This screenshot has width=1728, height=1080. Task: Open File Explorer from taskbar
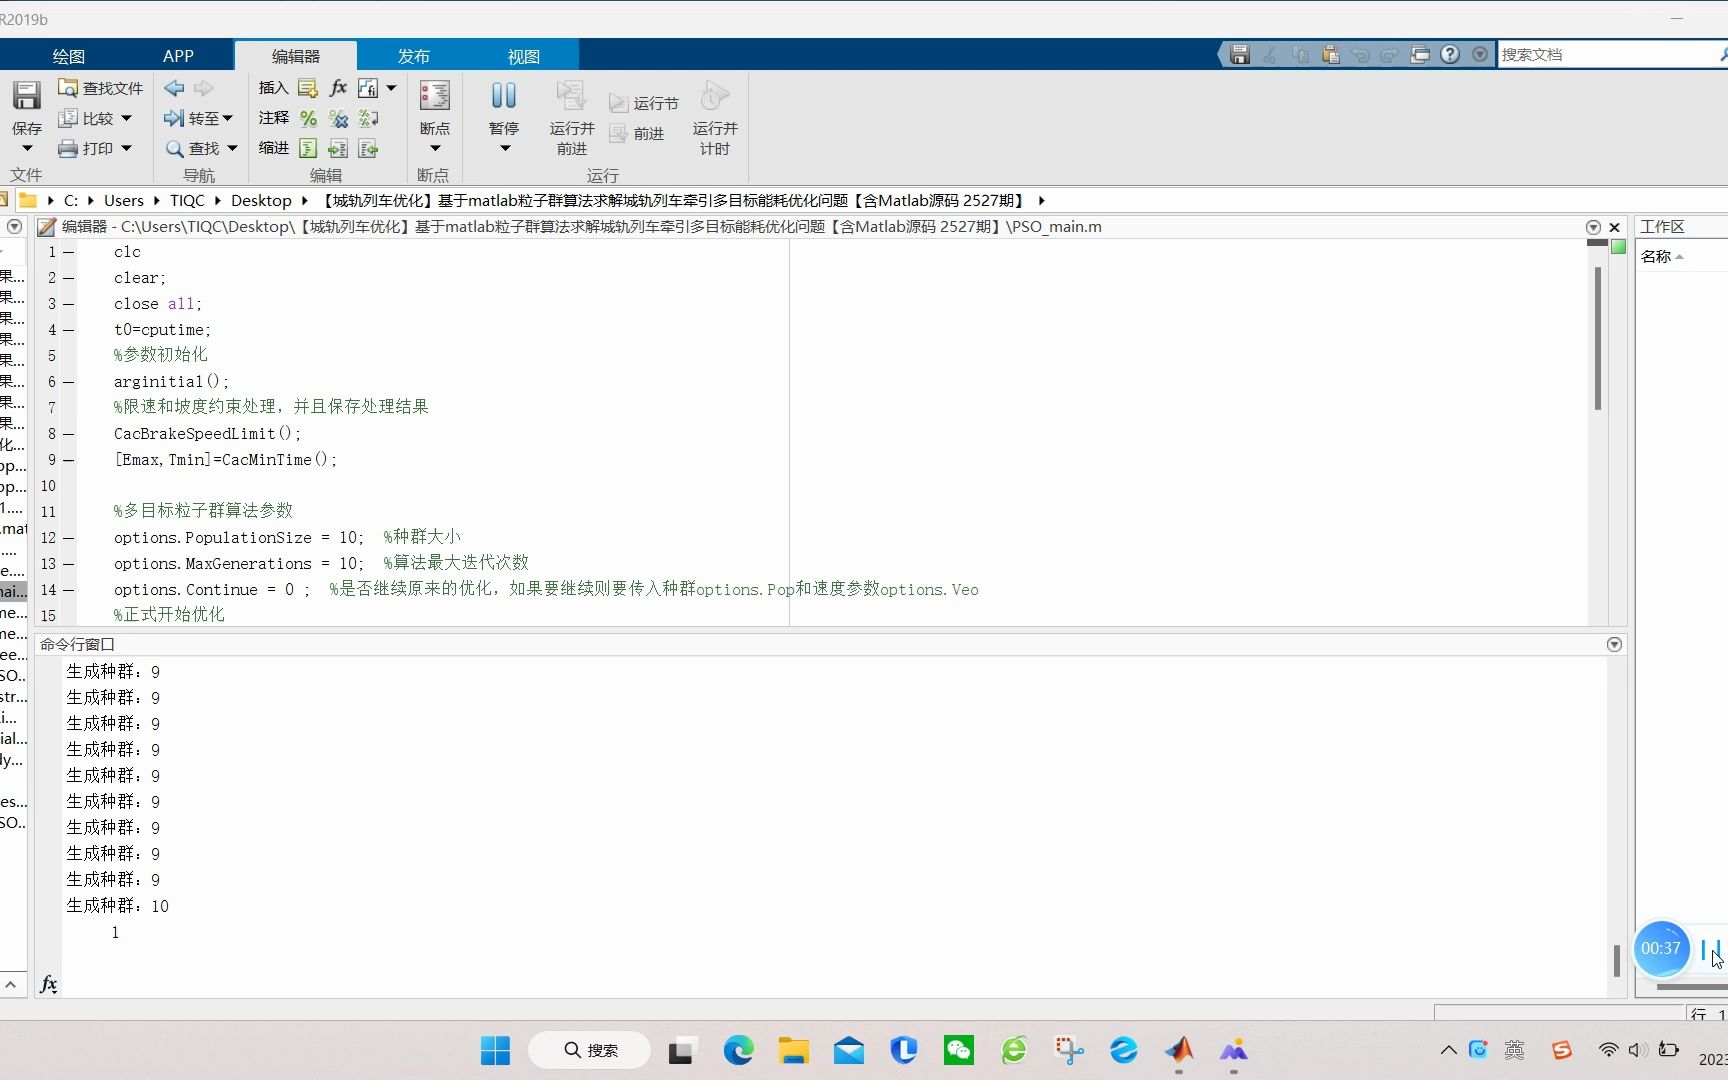[x=794, y=1050]
